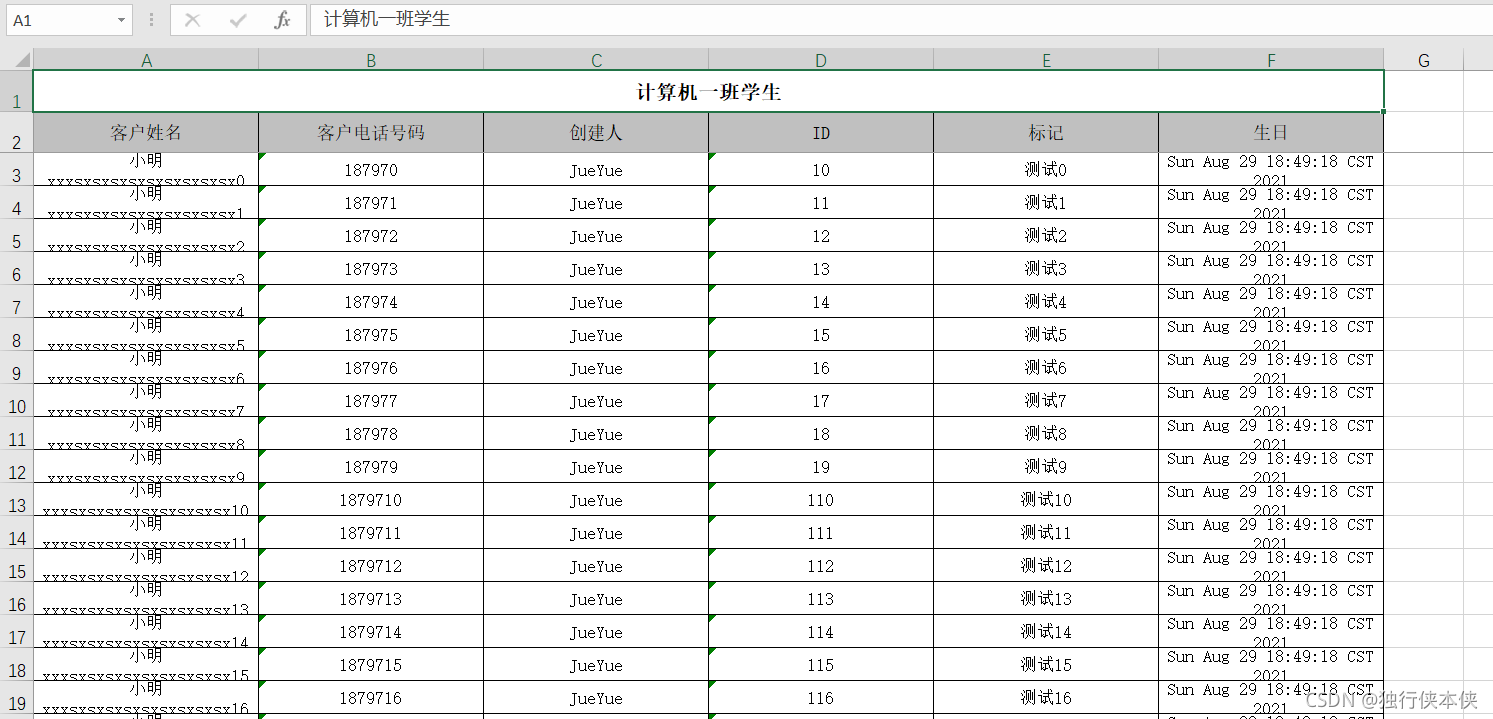This screenshot has height=719, width=1493.
Task: Click the merged title cell 计算机一班学生
Action: point(709,92)
